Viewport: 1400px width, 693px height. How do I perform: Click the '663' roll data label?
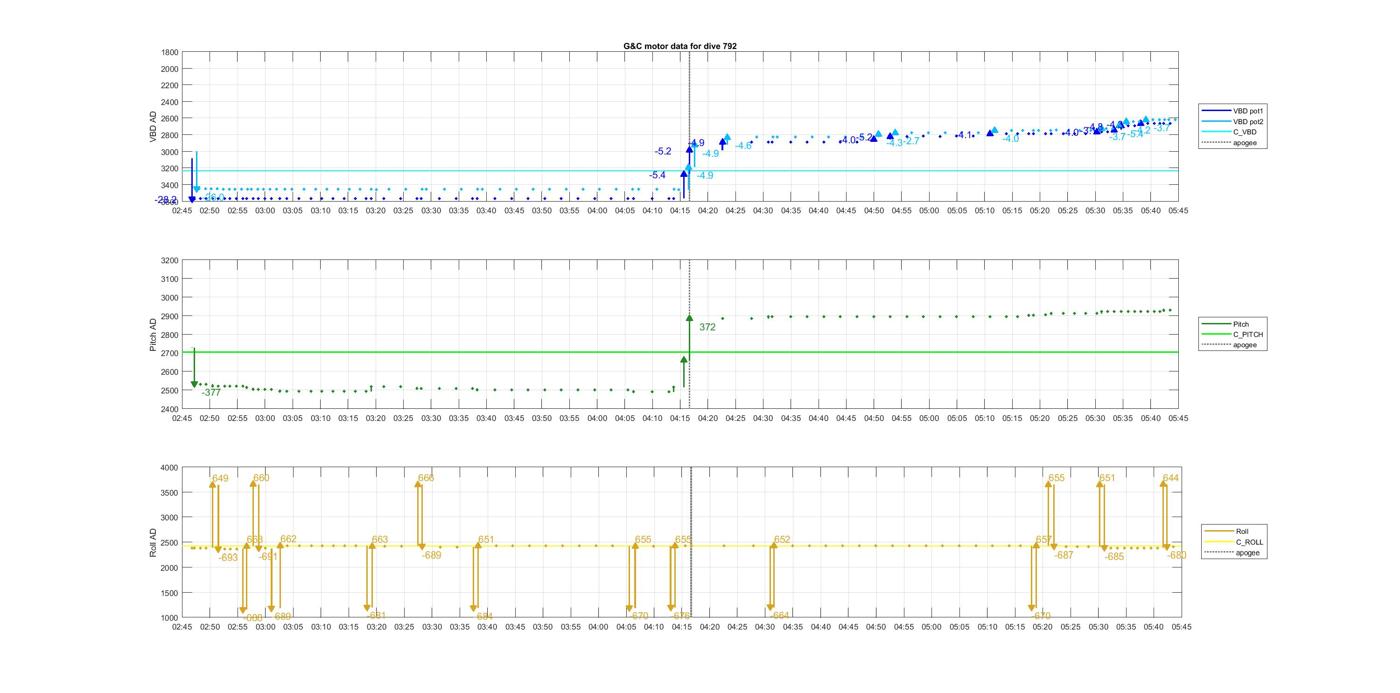380,540
